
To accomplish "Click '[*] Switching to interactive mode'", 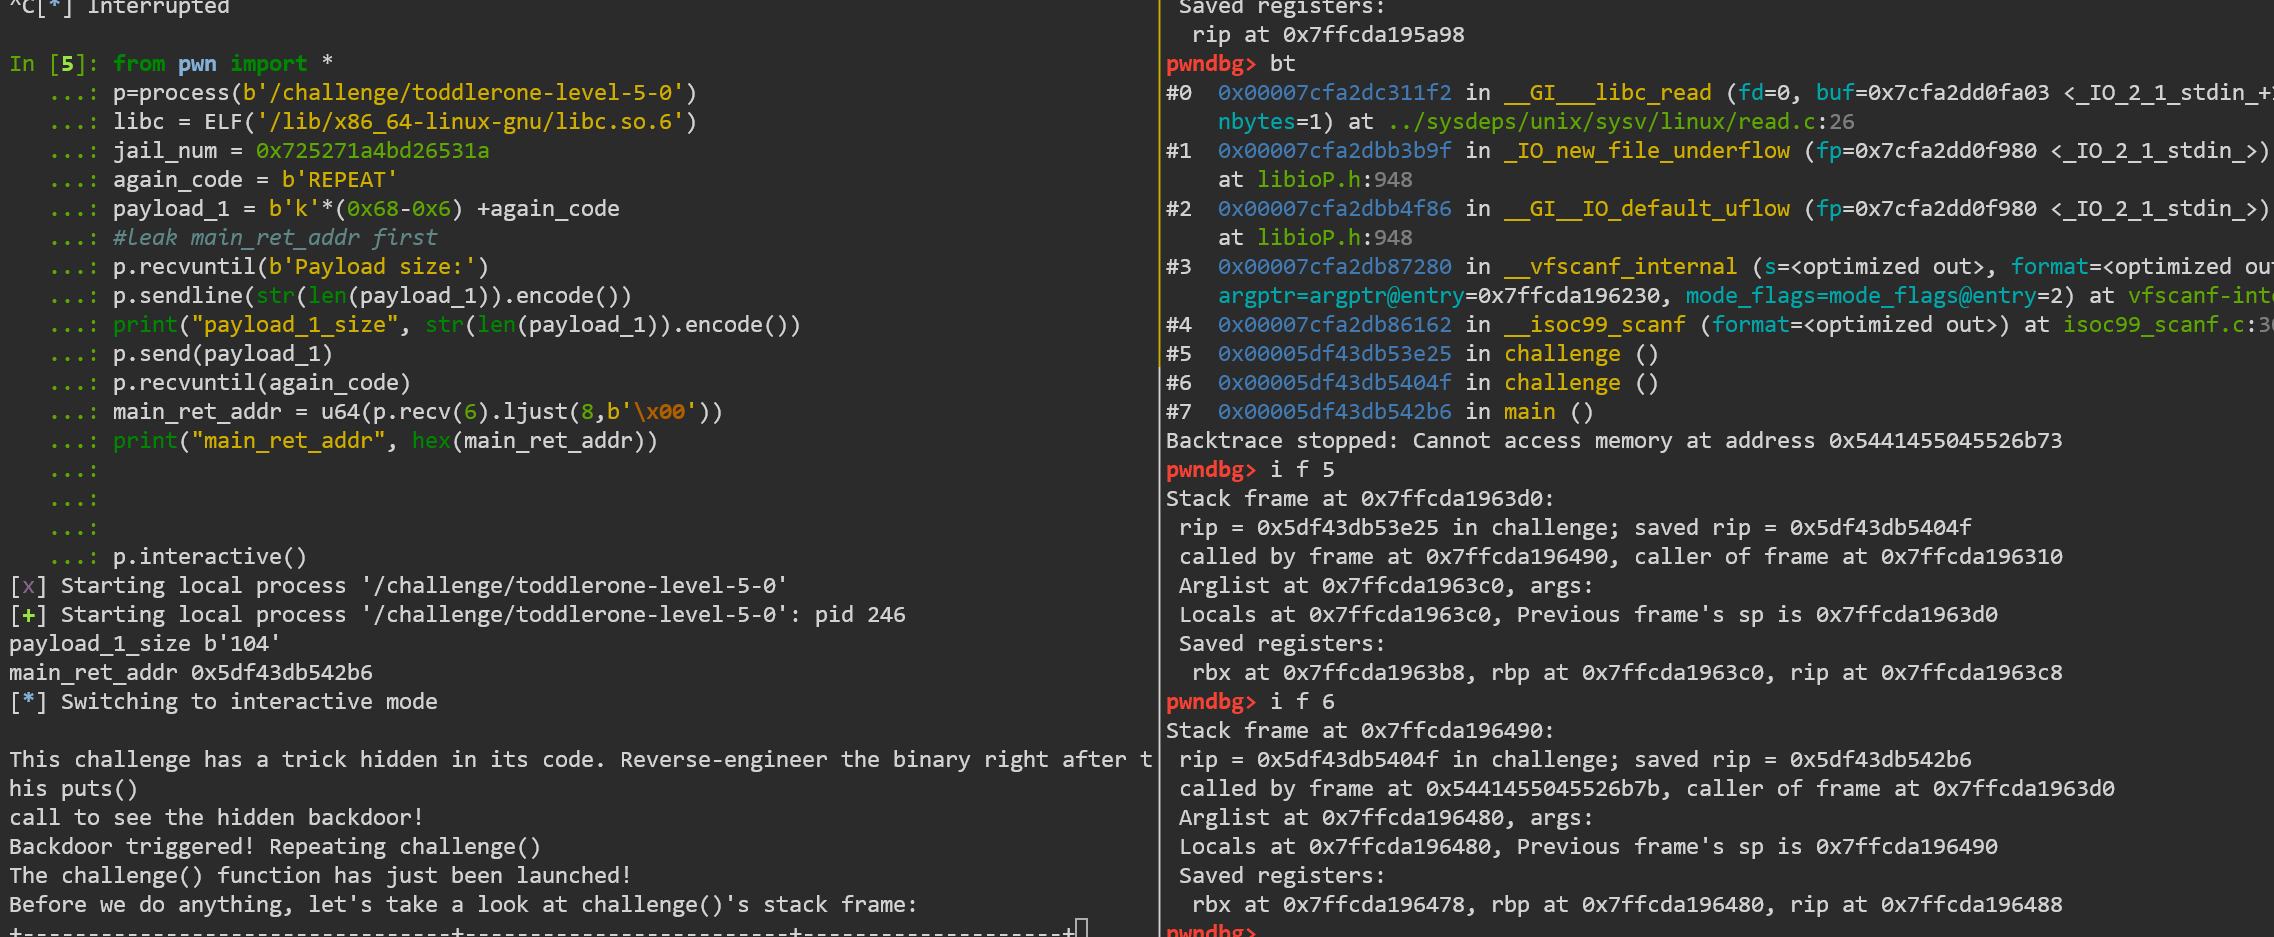I will click(224, 702).
